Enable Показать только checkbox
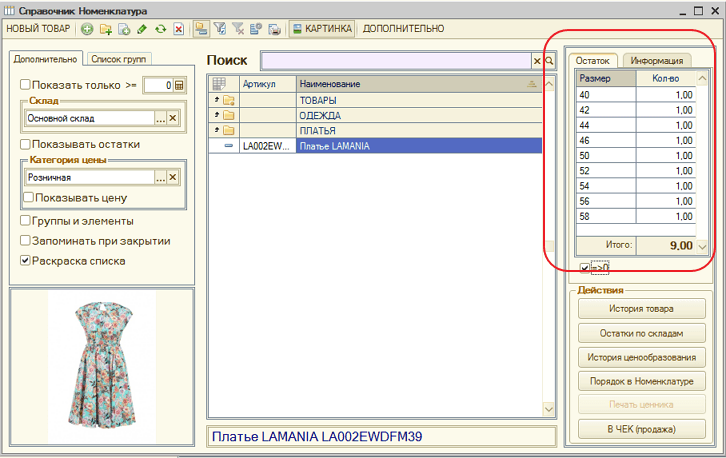 pos(25,85)
